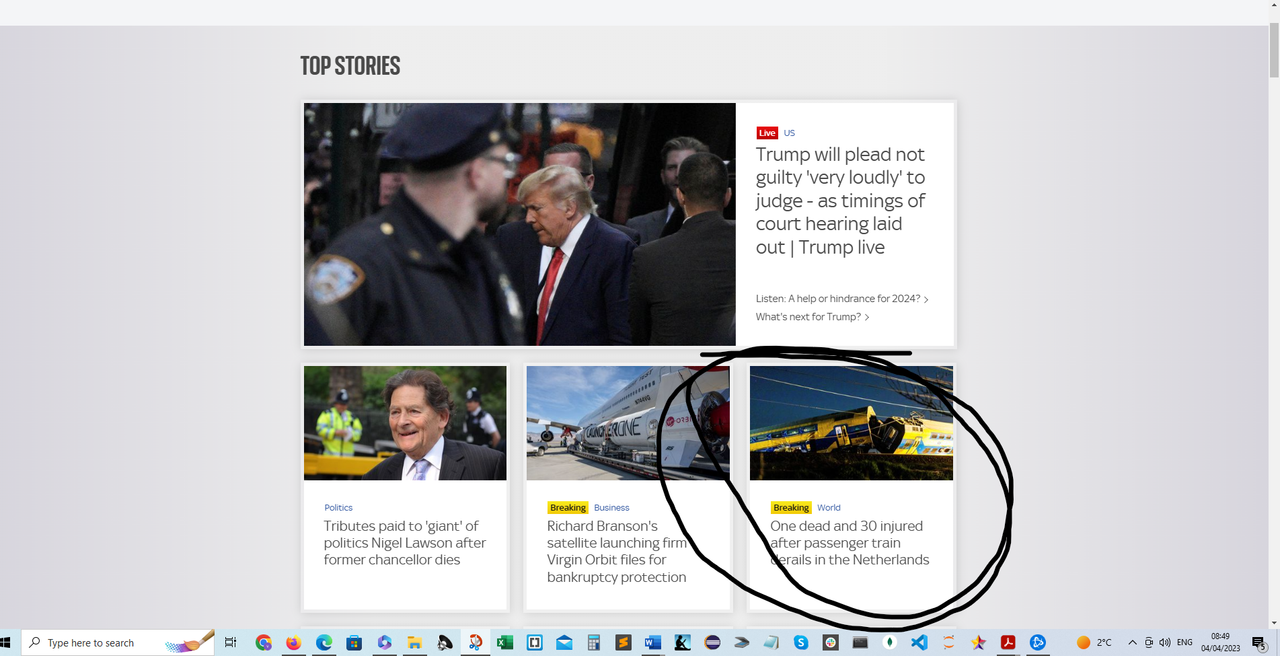The height and width of the screenshot is (656, 1280).
Task: Click the US category tag
Action: click(x=789, y=133)
